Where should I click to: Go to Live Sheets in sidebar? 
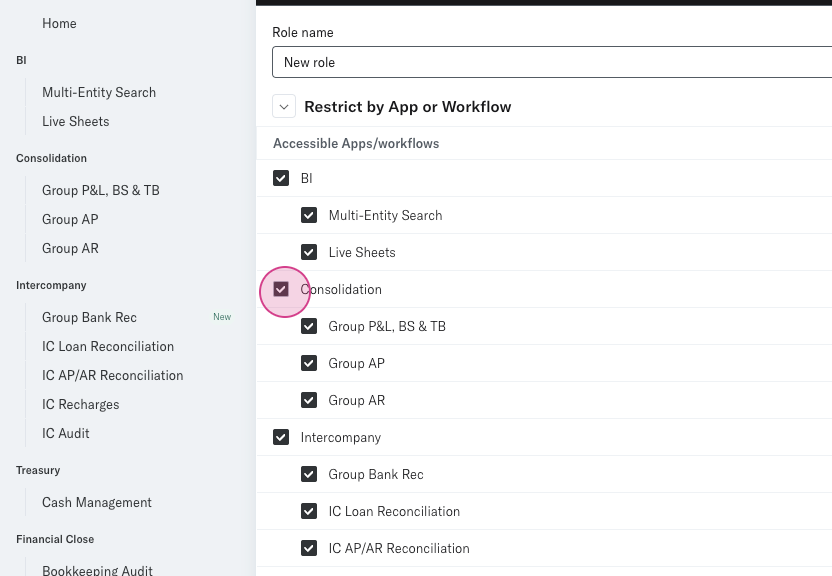tap(76, 121)
